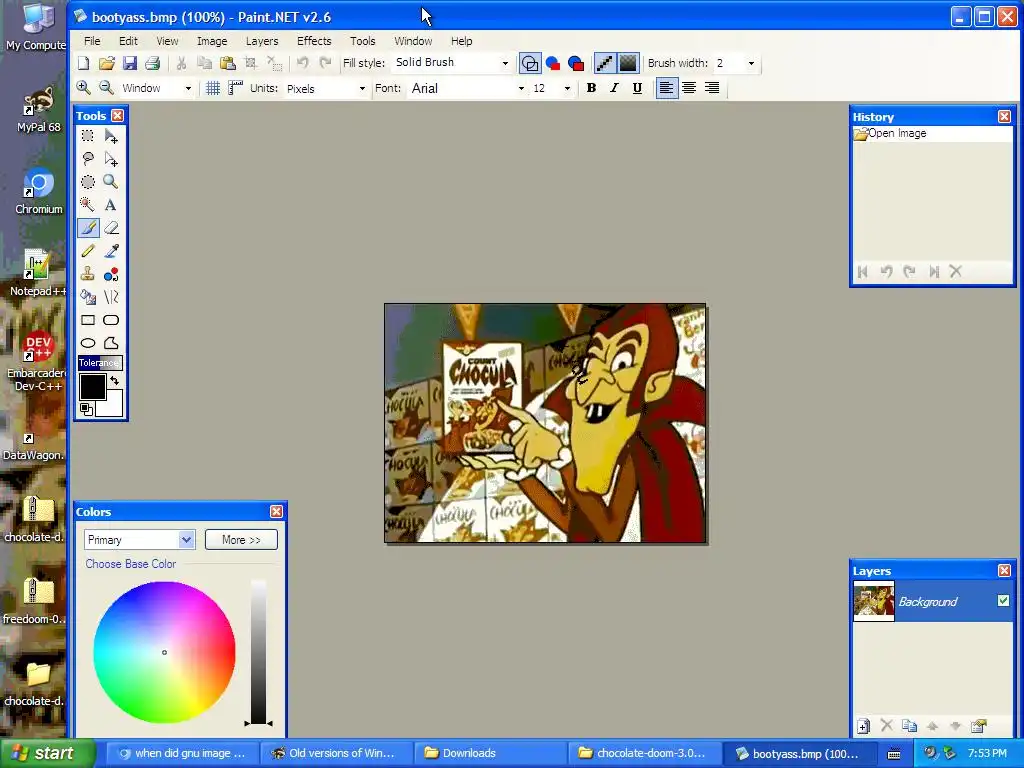Switch to Downloads taskbar window
Image resolution: width=1024 pixels, height=768 pixels.
click(x=491, y=753)
